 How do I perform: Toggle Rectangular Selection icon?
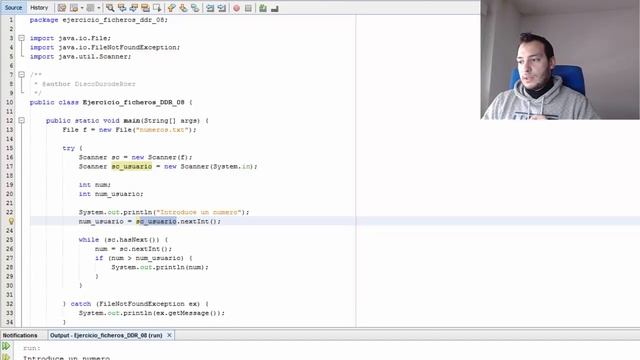157,8
